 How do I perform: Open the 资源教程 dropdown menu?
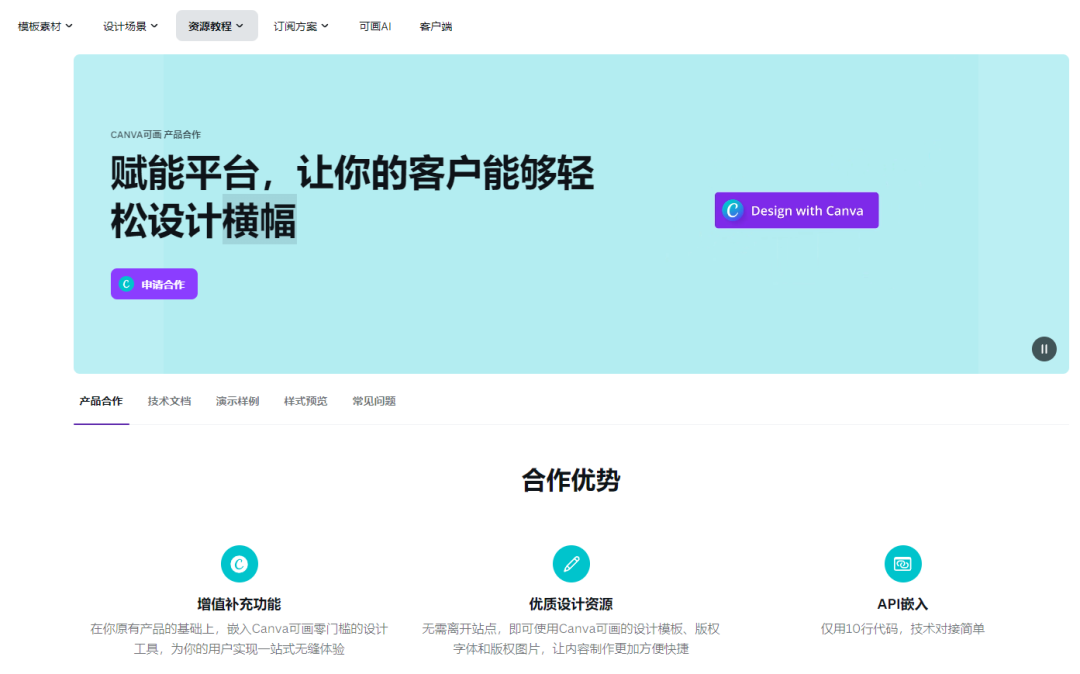point(216,26)
